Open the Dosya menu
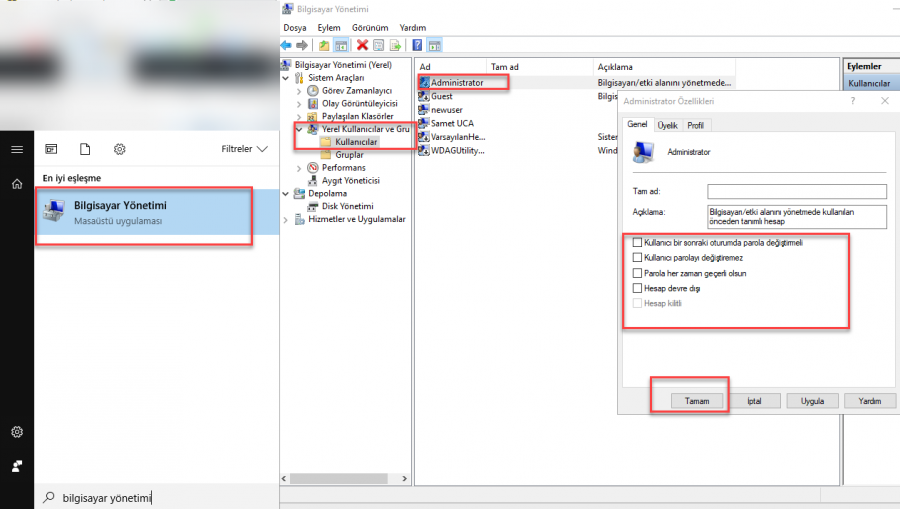Viewport: 900px width, 509px height. click(x=294, y=28)
